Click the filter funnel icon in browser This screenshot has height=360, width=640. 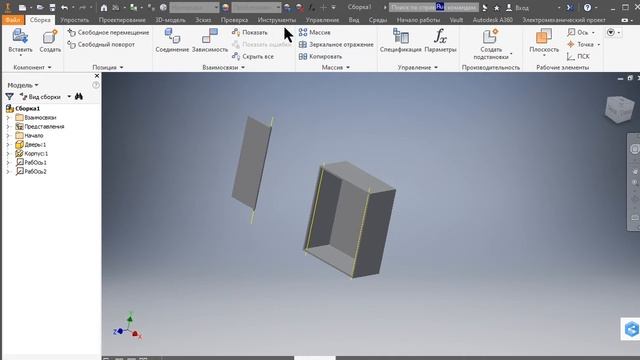click(x=9, y=97)
